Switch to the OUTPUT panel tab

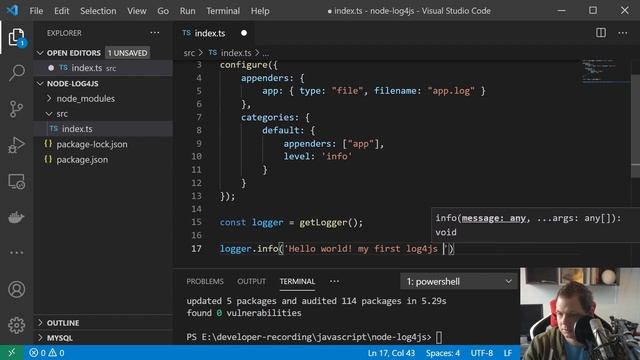coord(251,281)
